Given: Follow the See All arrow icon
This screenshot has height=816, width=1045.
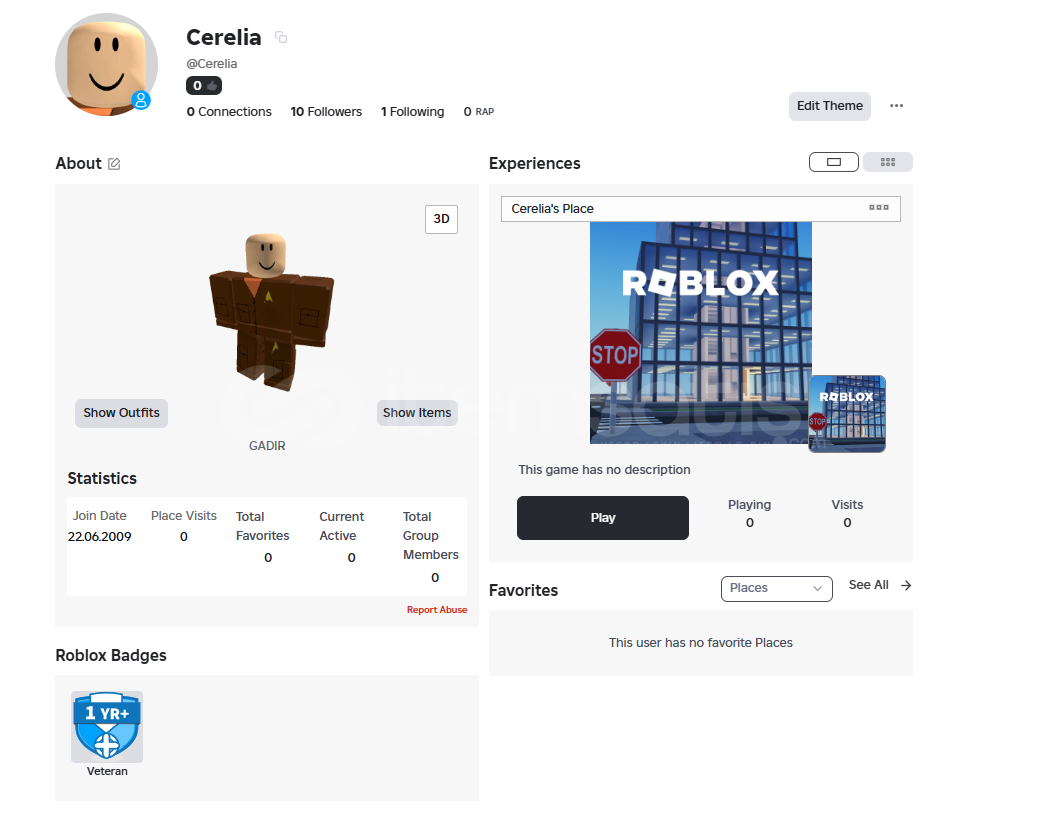Looking at the screenshot, I should pos(906,585).
